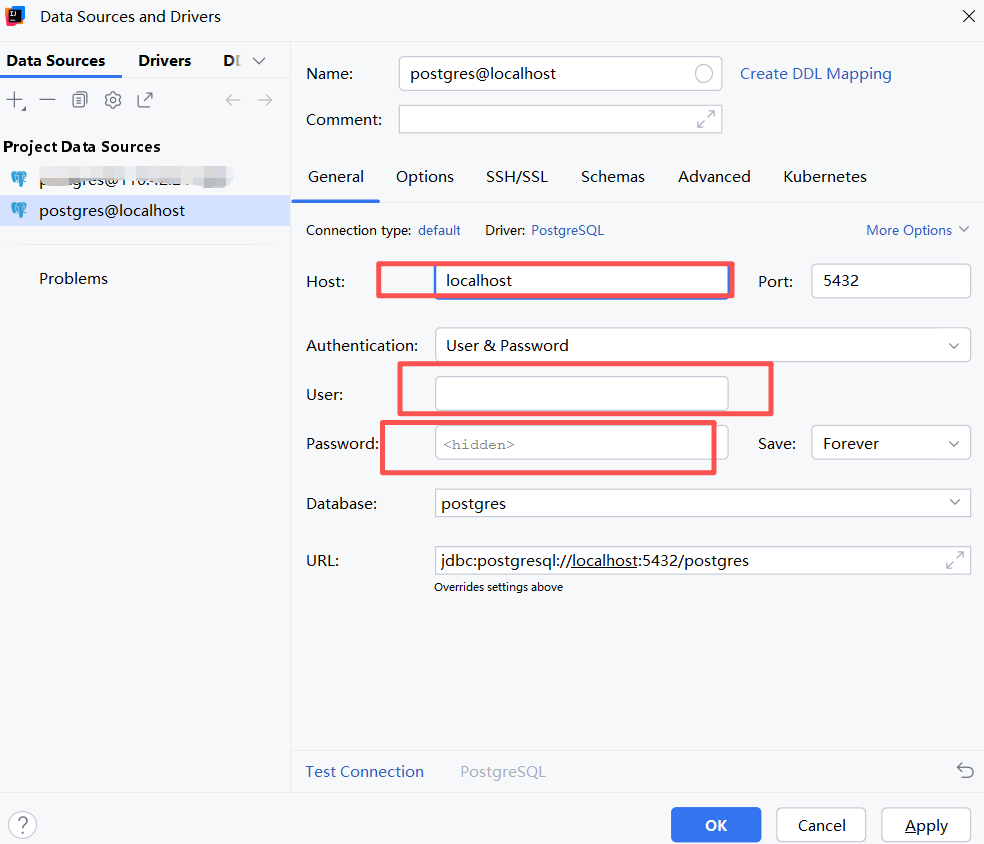
Task: Select postgres@localhost data source
Action: 145,210
